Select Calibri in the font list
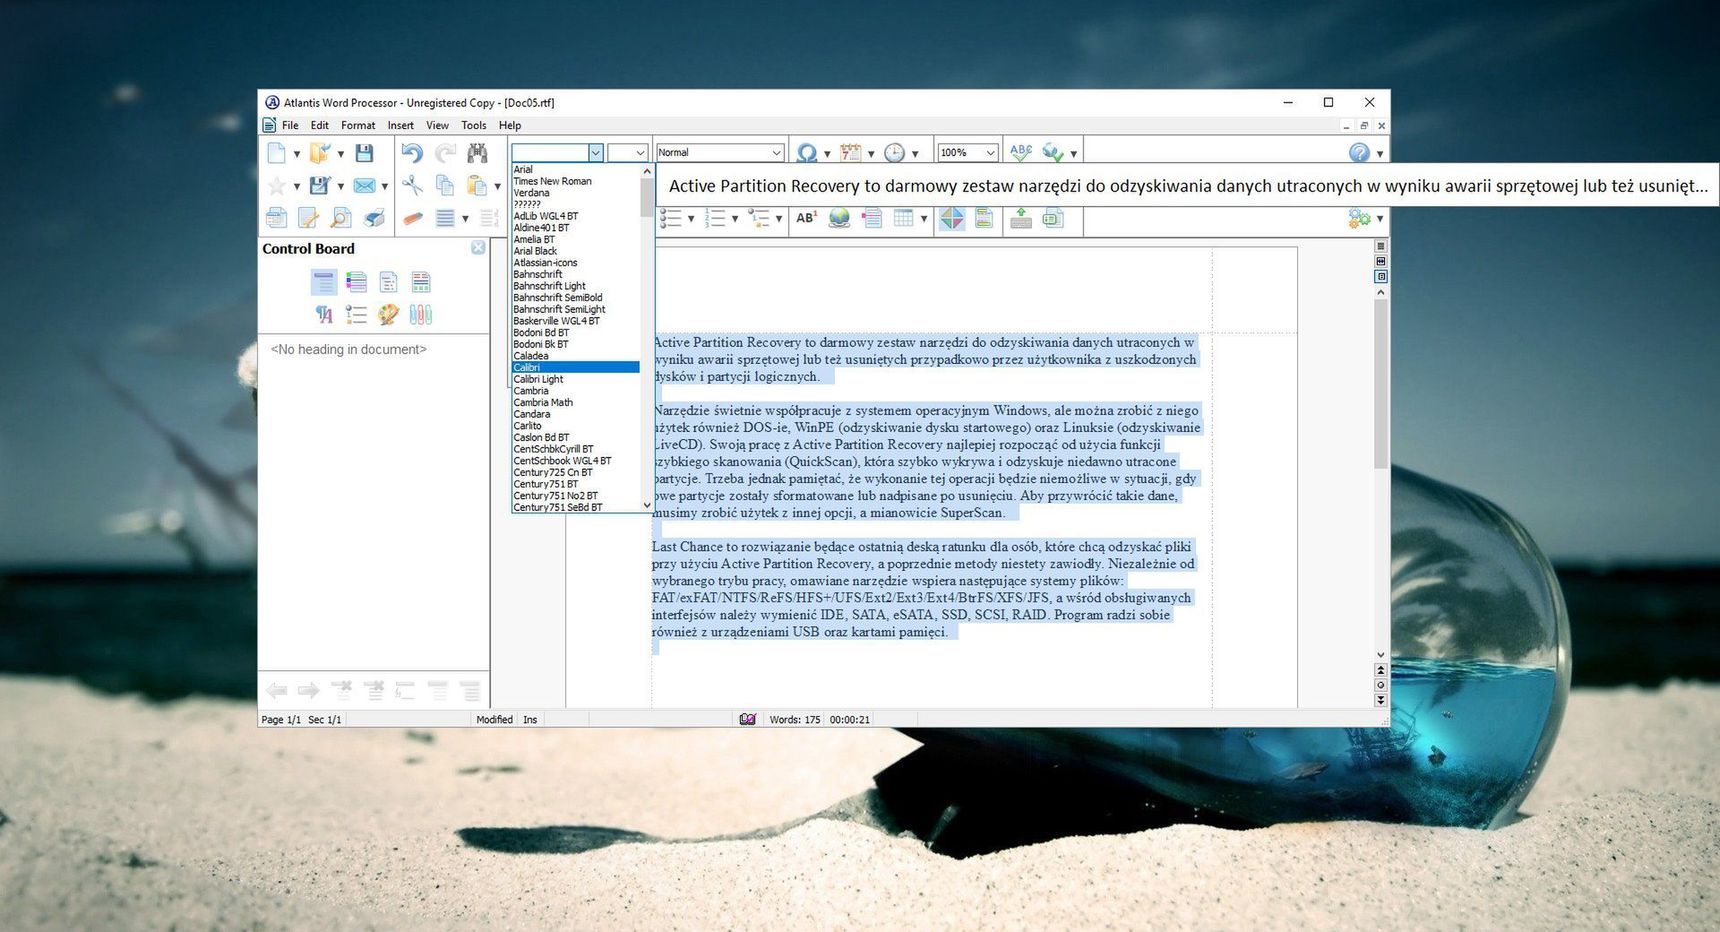Viewport: 1720px width, 932px height. [576, 367]
